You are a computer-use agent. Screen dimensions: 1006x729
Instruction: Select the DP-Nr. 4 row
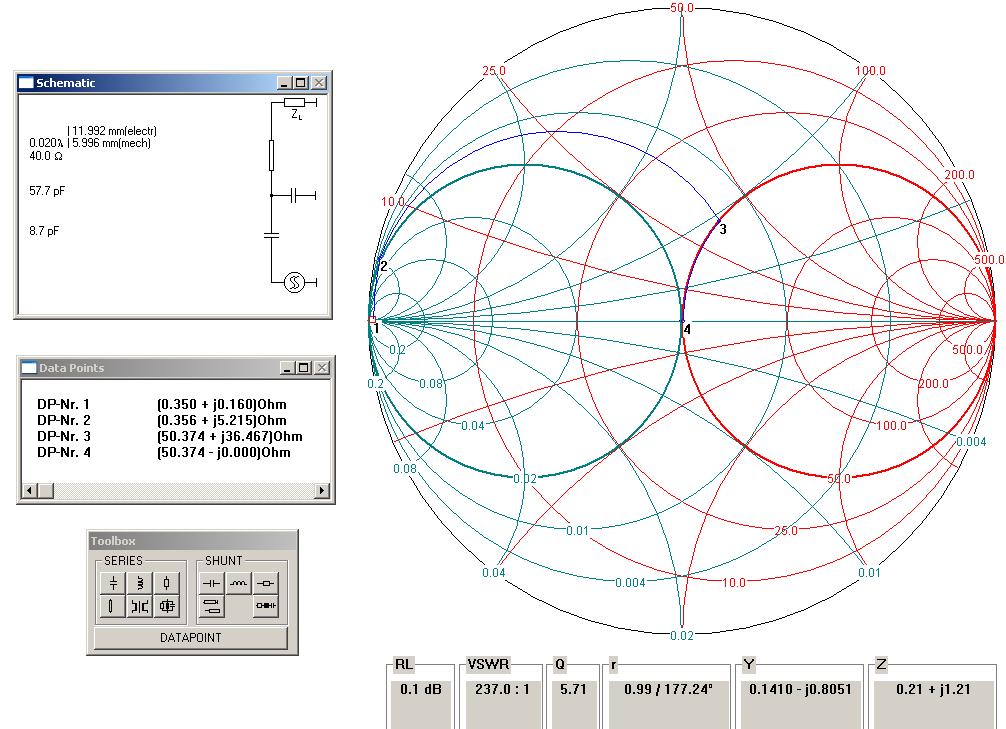pos(164,452)
